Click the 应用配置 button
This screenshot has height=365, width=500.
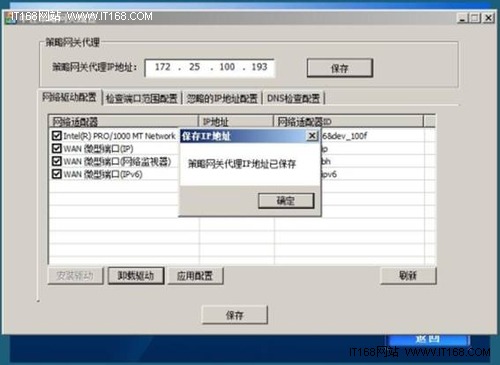click(x=195, y=276)
